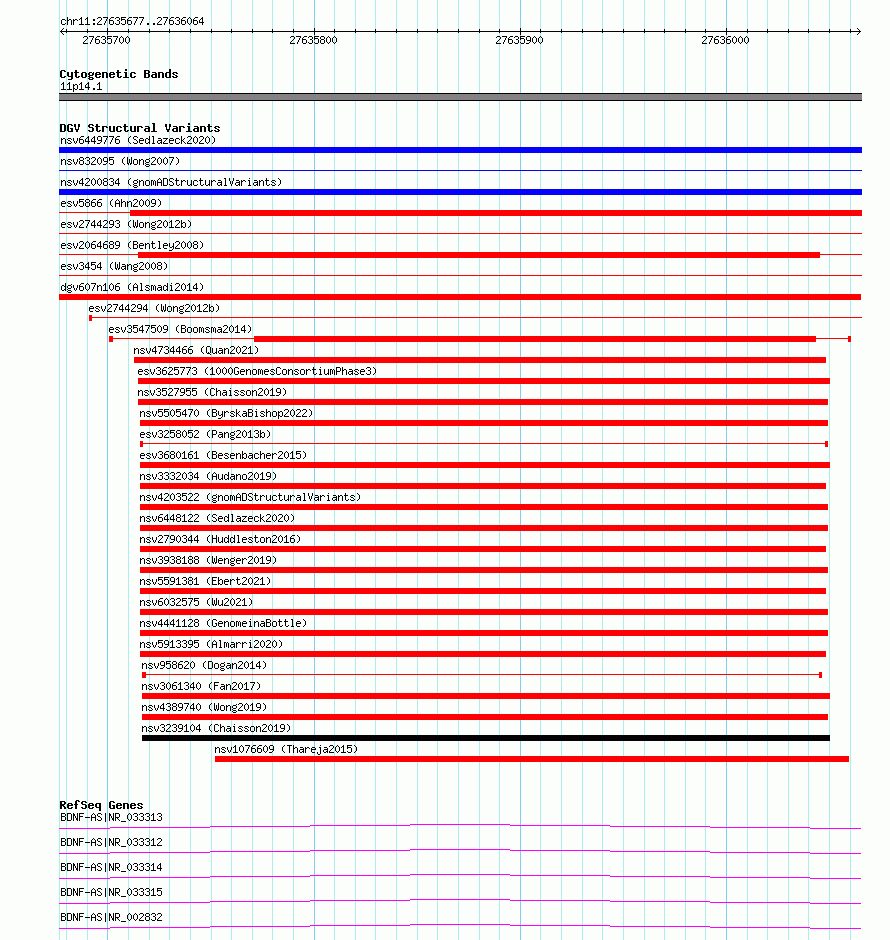
Task: Select nsv4441128 (GenomeinaBottle) label
Action: pyautogui.click(x=223, y=623)
